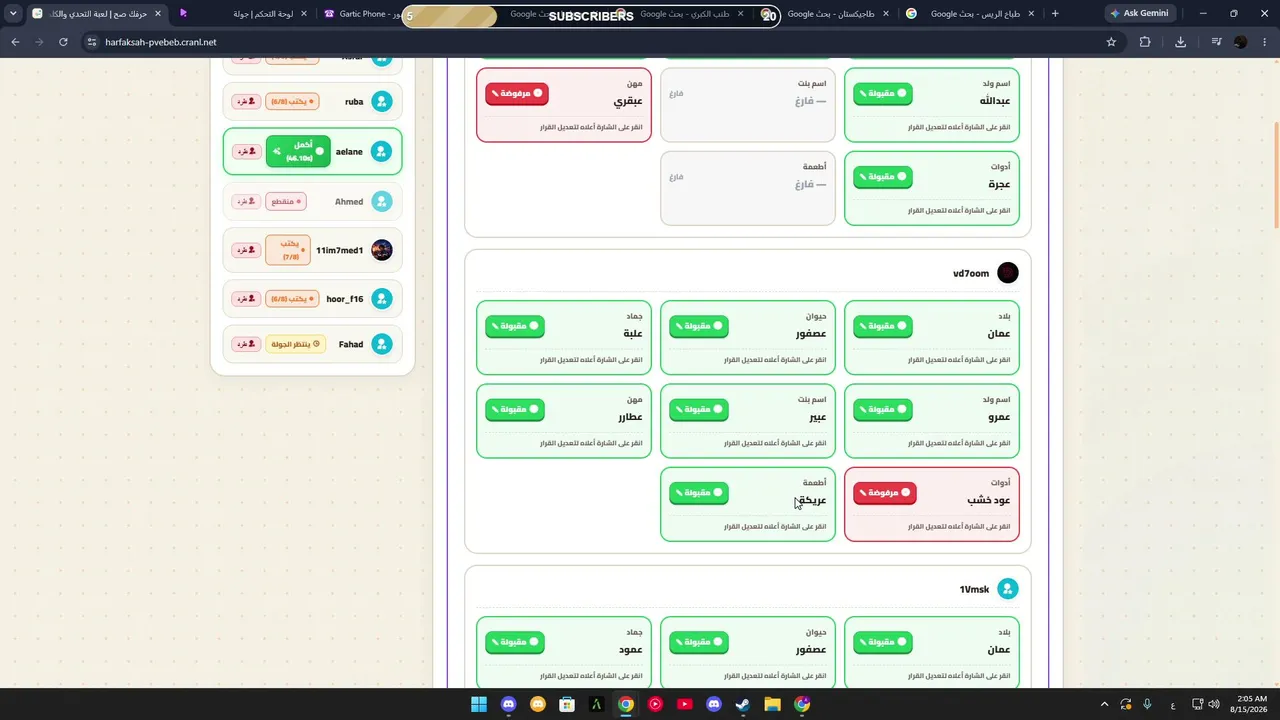Toggle vd7oom's عمان answer badge
The width and height of the screenshot is (1280, 720).
point(882,326)
